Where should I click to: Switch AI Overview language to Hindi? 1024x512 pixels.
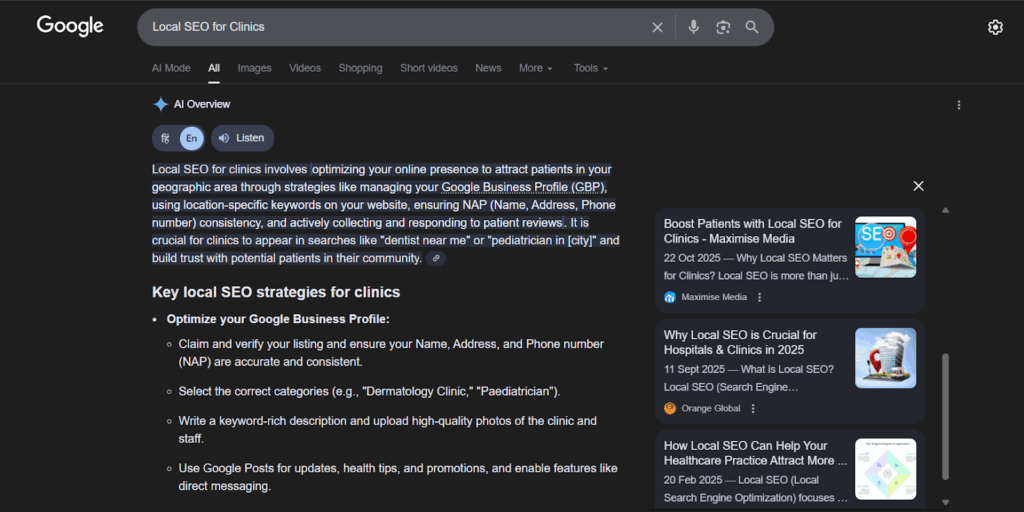click(165, 138)
